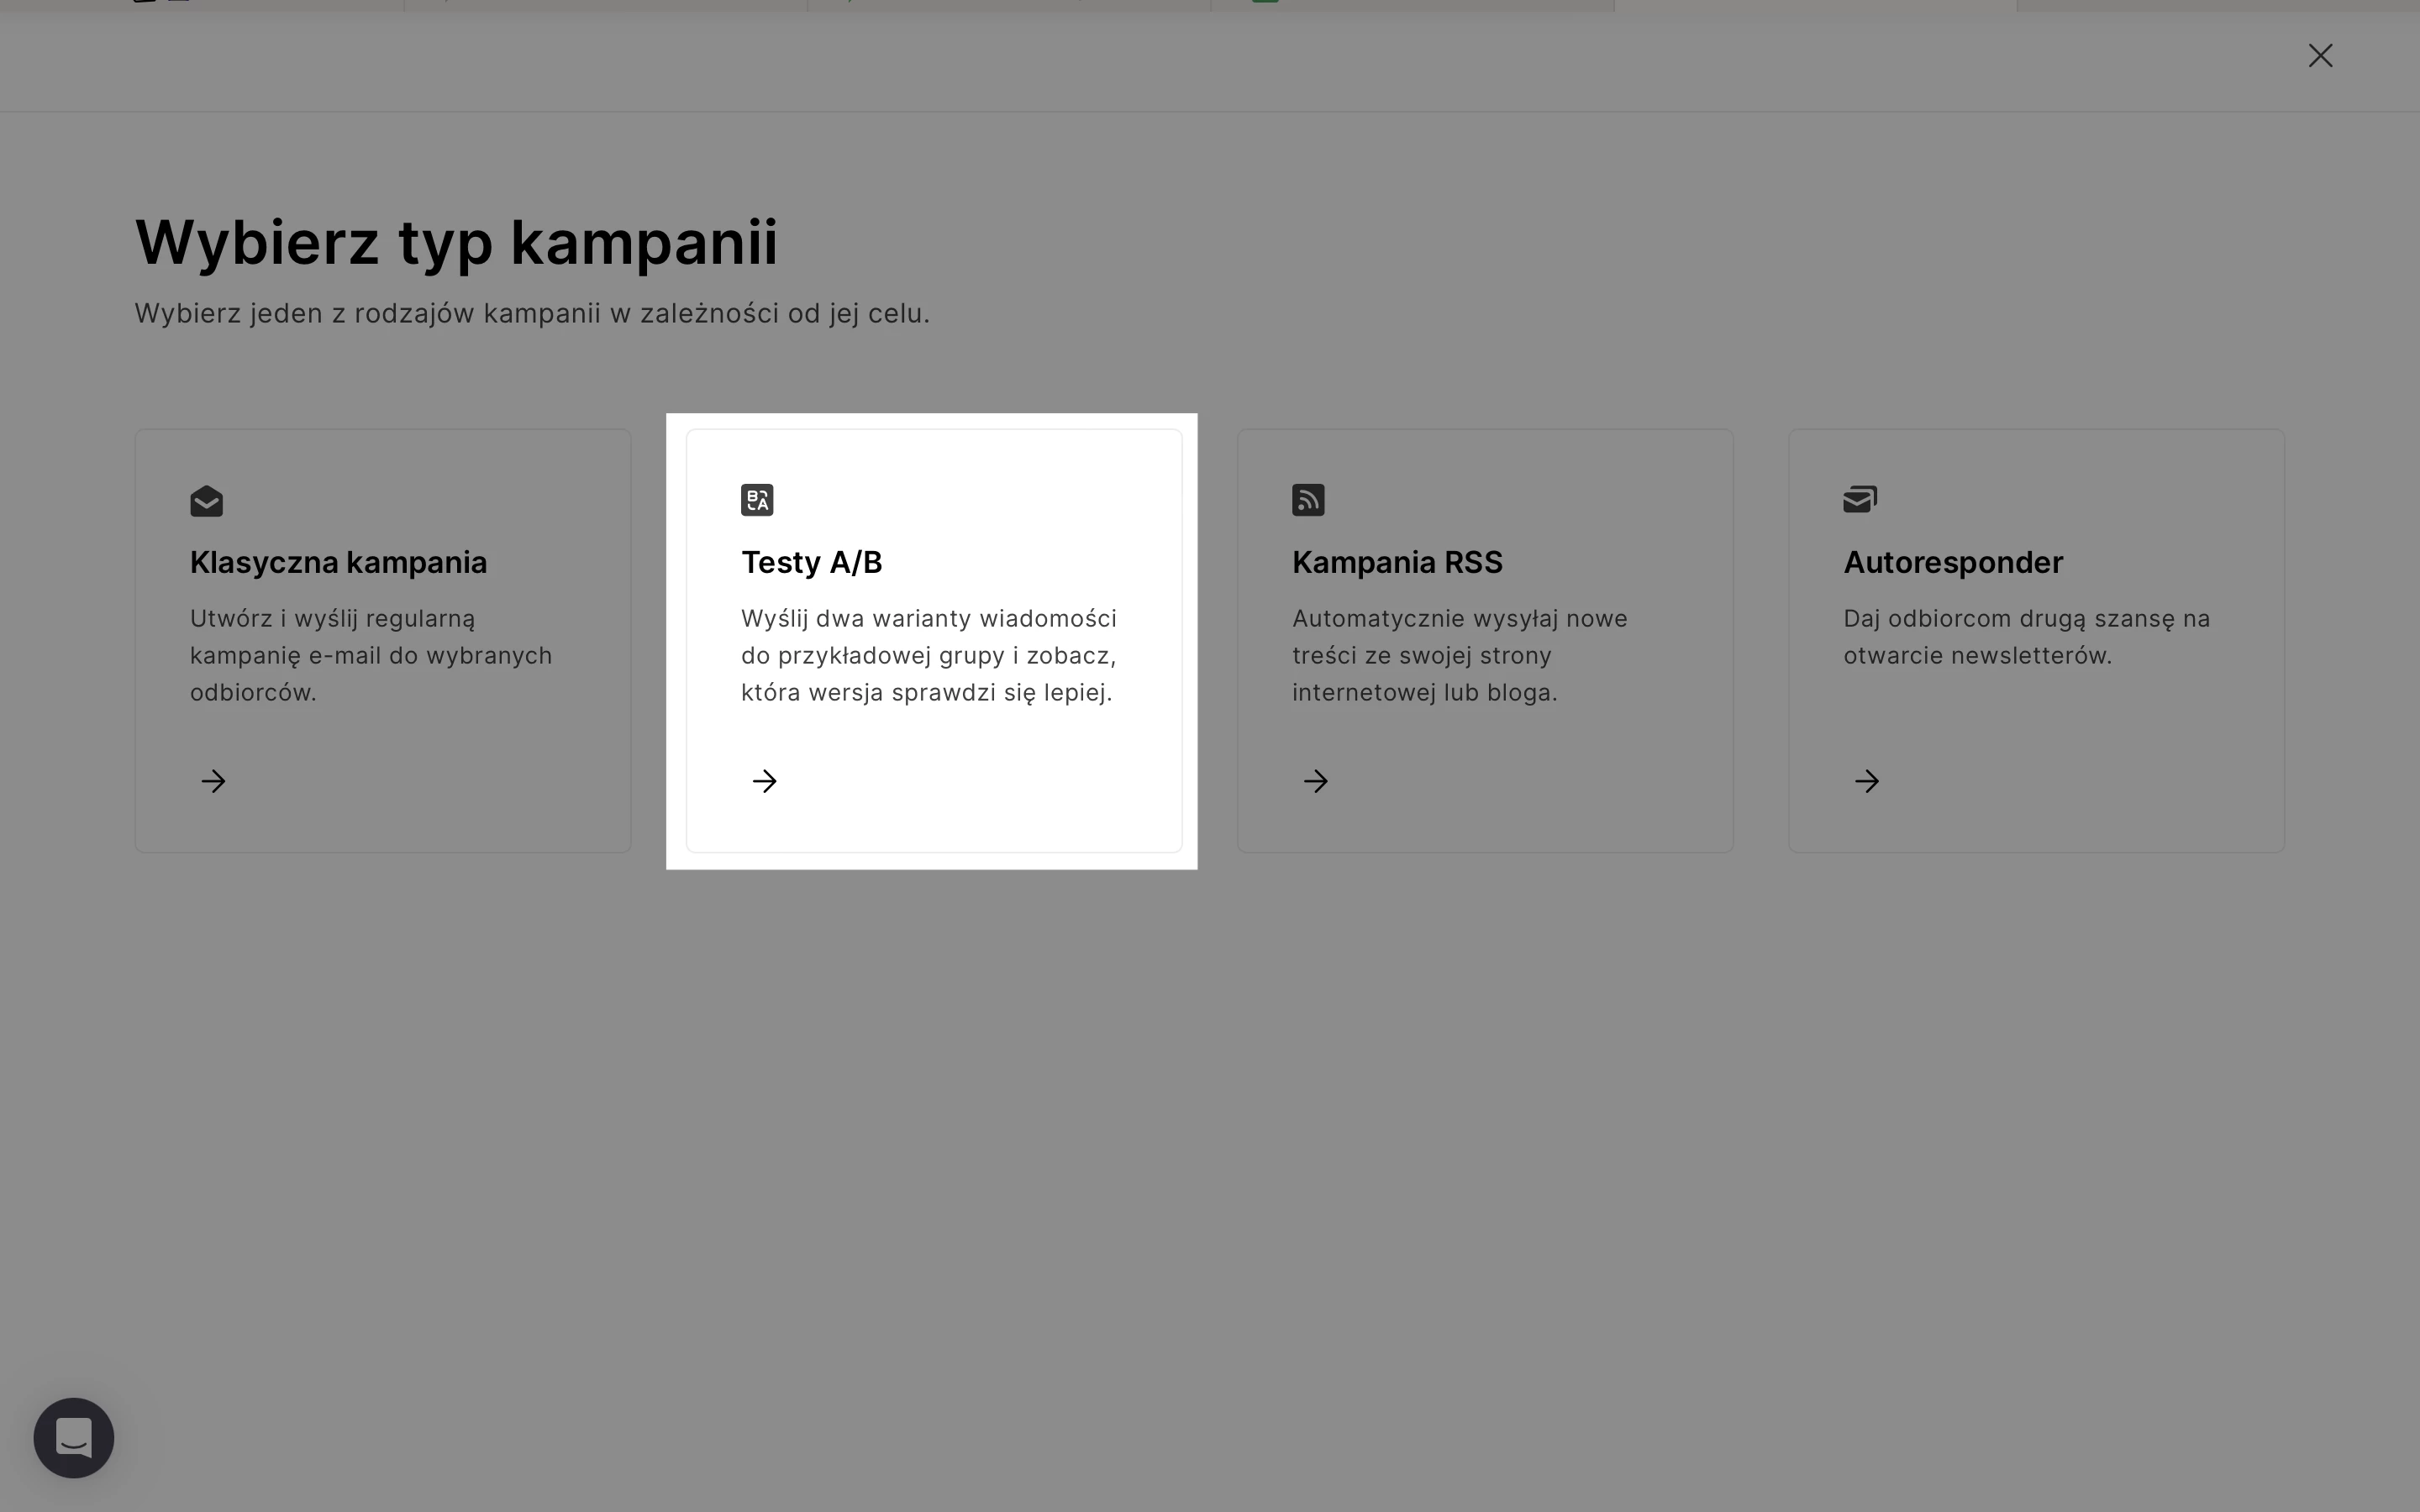Click Klasyczna kampania description text
This screenshot has width=2420, height=1512.
coord(370,655)
